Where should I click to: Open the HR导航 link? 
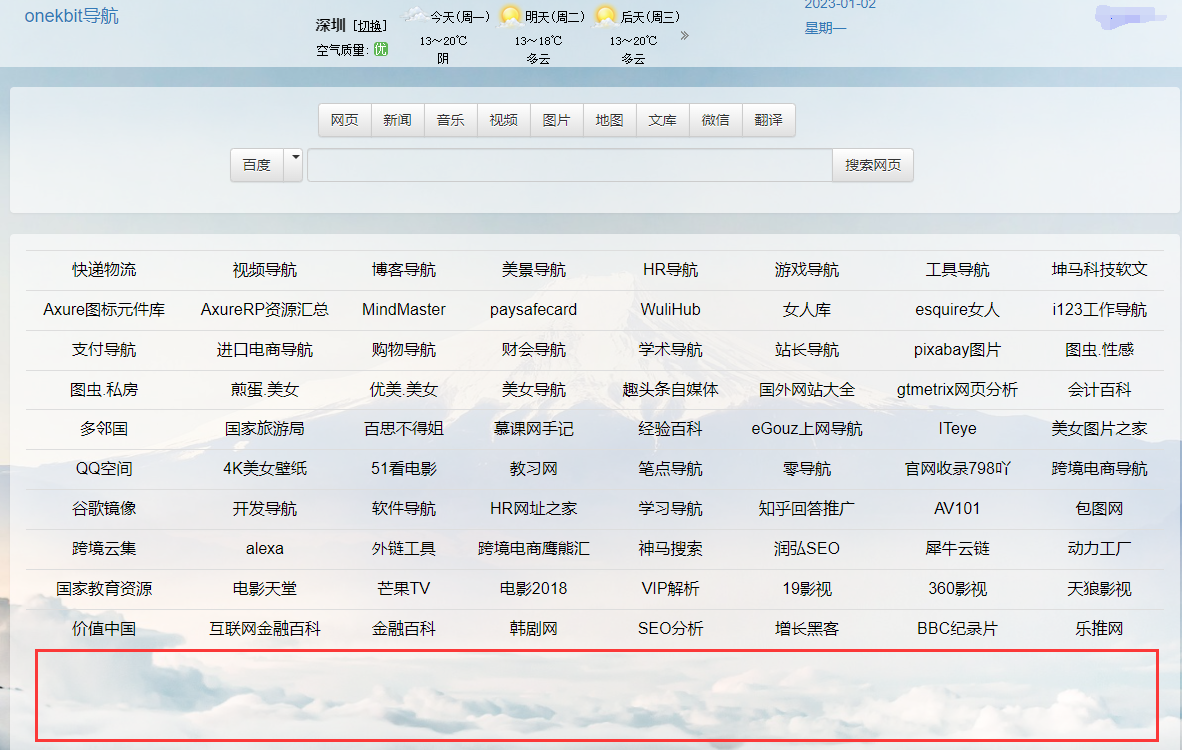coord(670,270)
